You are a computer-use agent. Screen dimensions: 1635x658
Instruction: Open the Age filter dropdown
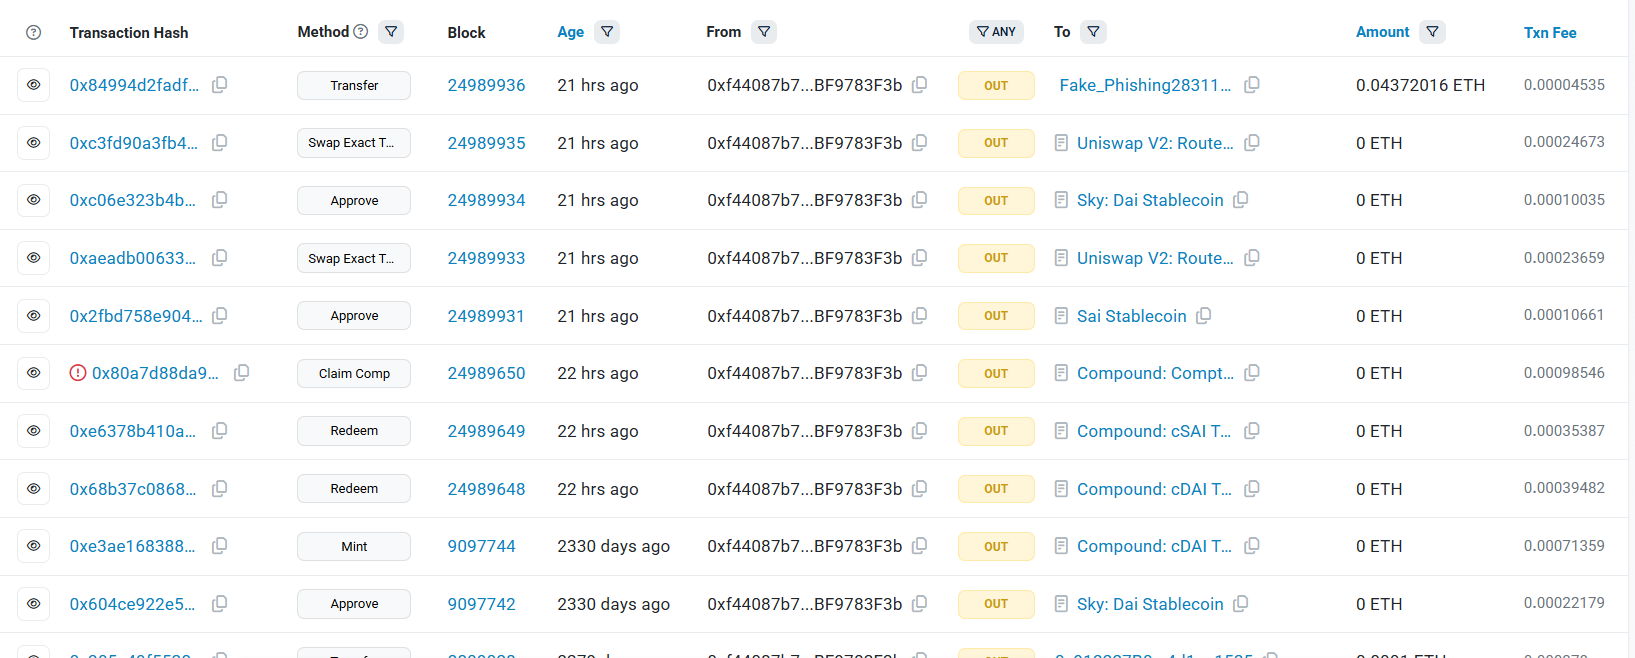point(607,32)
